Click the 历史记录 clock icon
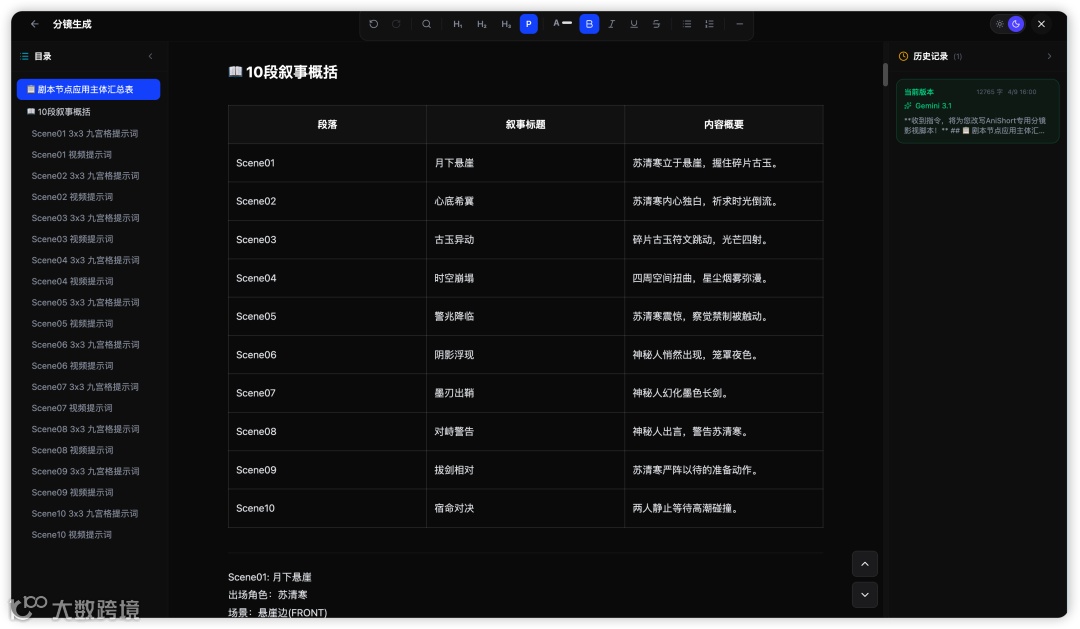 tap(903, 56)
